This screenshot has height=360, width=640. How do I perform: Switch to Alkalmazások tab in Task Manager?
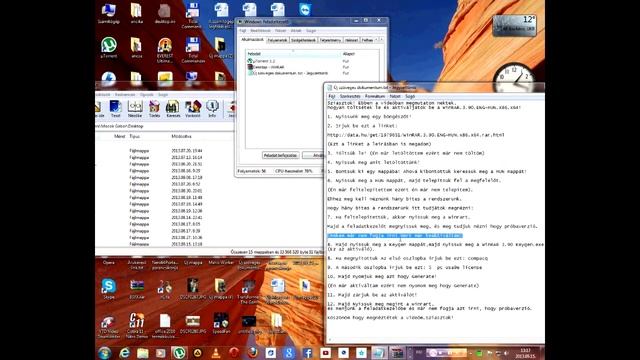[252, 40]
